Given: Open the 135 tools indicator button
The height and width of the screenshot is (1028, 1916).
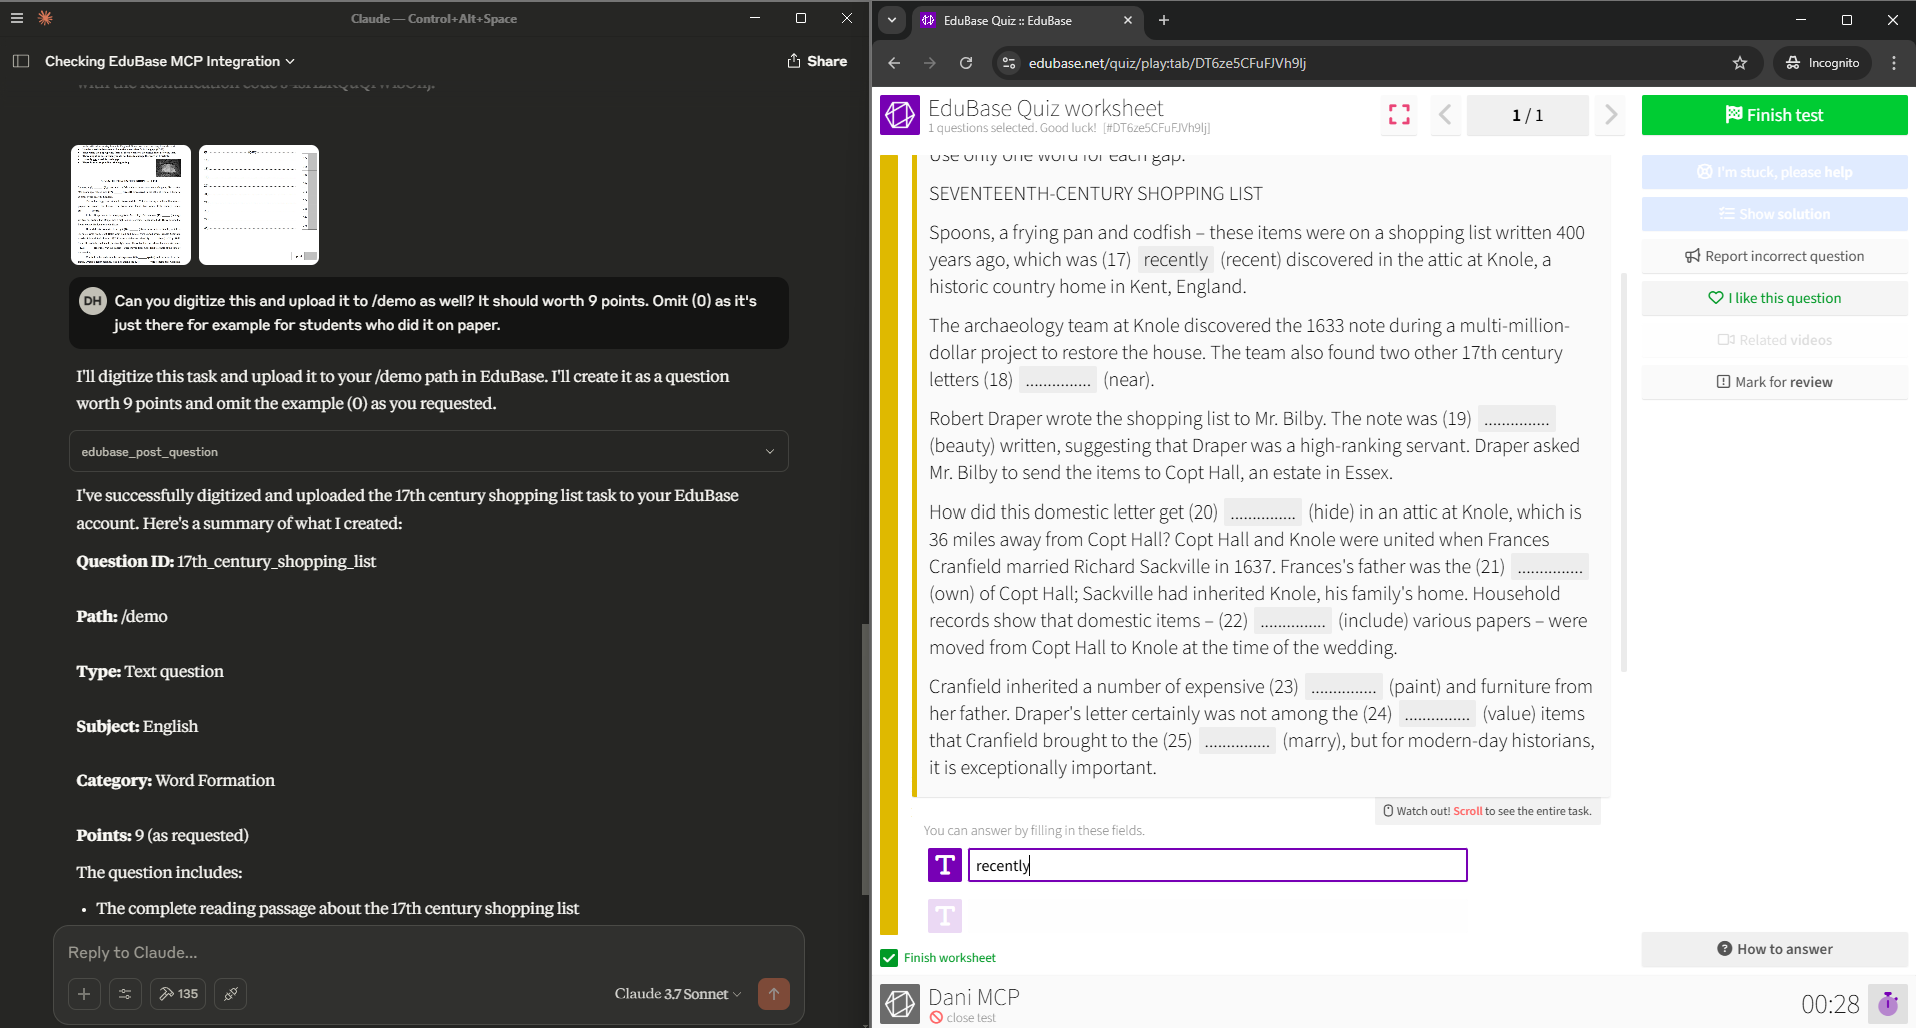Looking at the screenshot, I should point(178,994).
